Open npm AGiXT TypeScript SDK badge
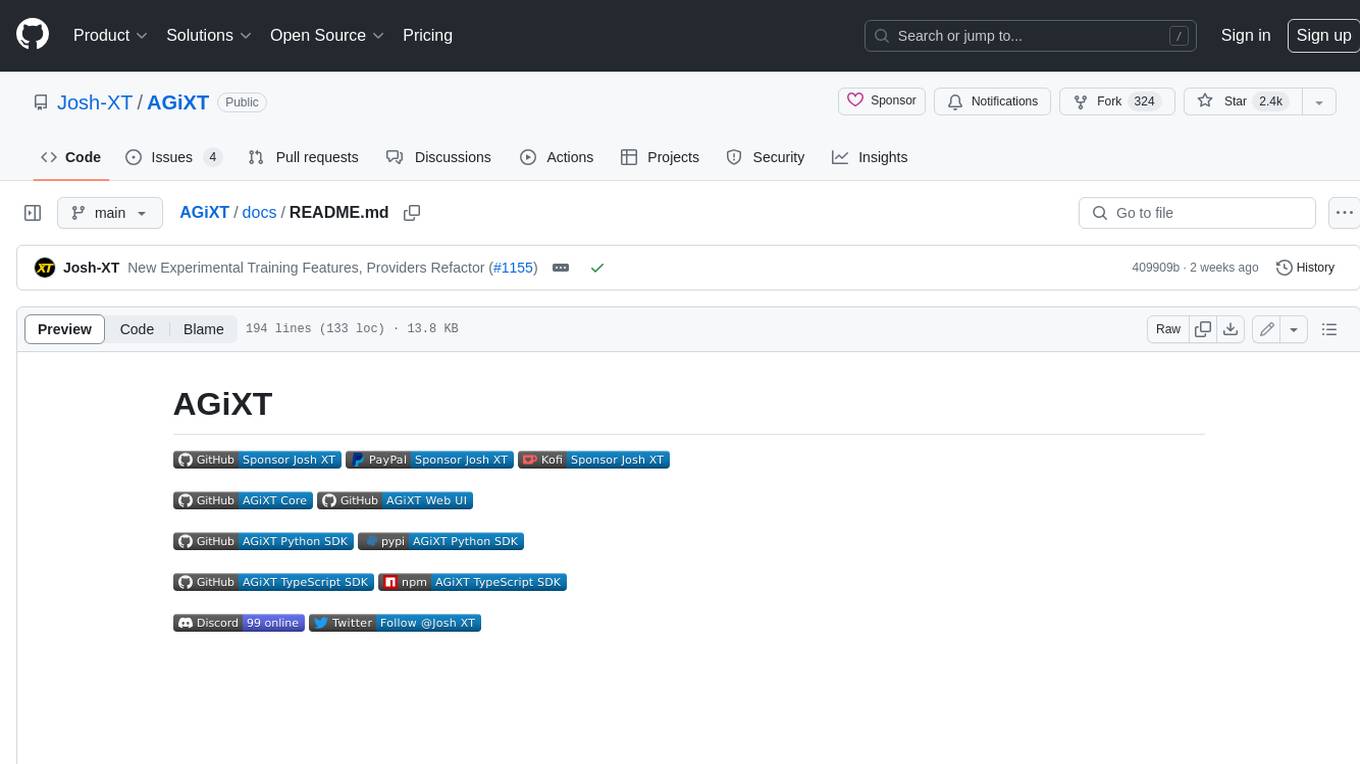Screen dimensions: 1360x764 [x=473, y=582]
